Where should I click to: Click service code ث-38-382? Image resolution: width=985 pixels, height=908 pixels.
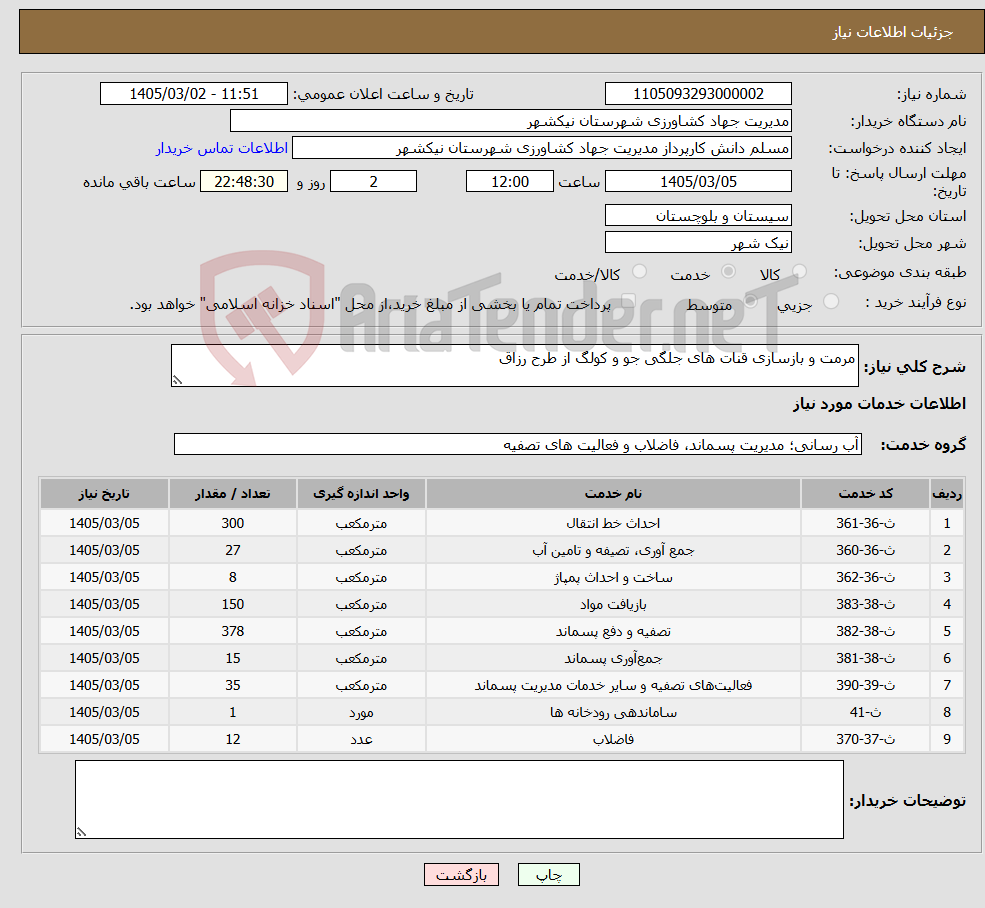click(x=865, y=632)
